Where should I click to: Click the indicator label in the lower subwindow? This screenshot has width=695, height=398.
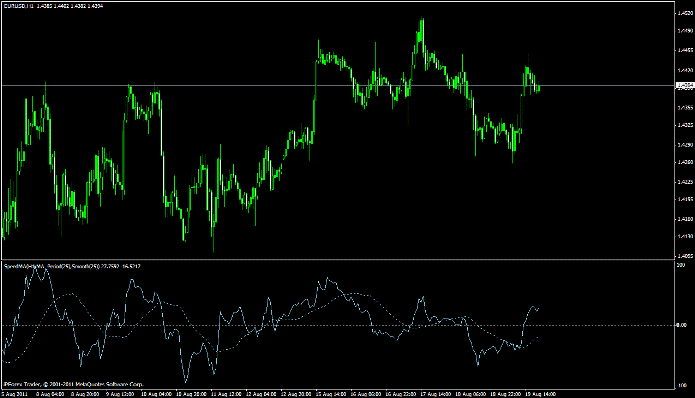coord(72,266)
